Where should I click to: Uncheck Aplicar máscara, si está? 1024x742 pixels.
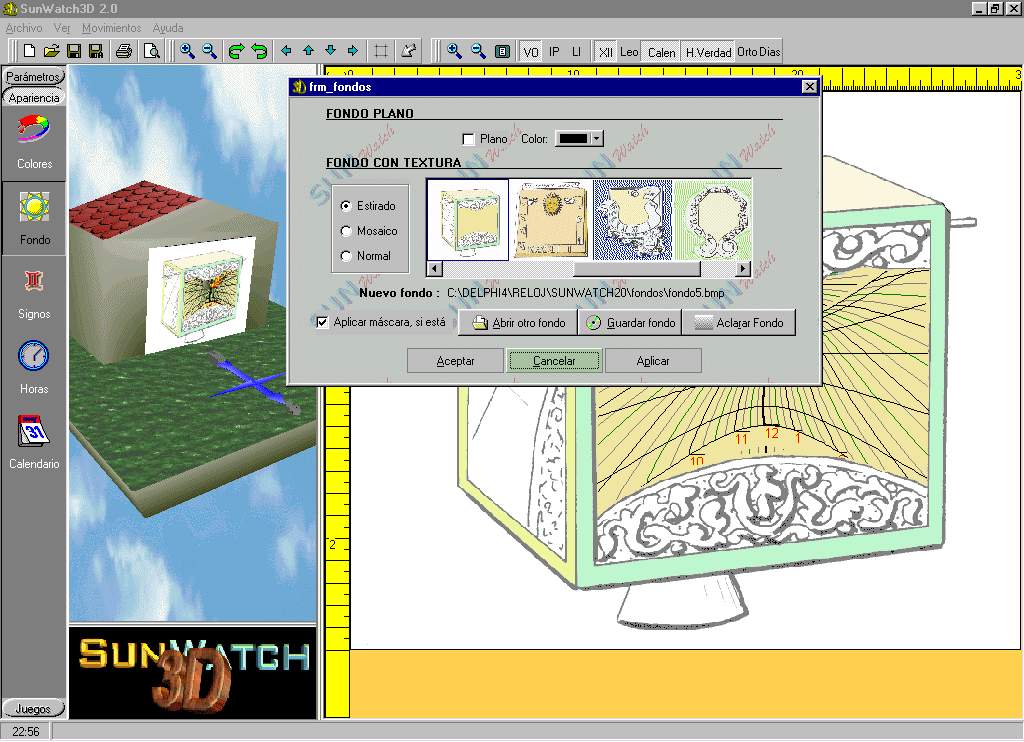click(x=322, y=322)
